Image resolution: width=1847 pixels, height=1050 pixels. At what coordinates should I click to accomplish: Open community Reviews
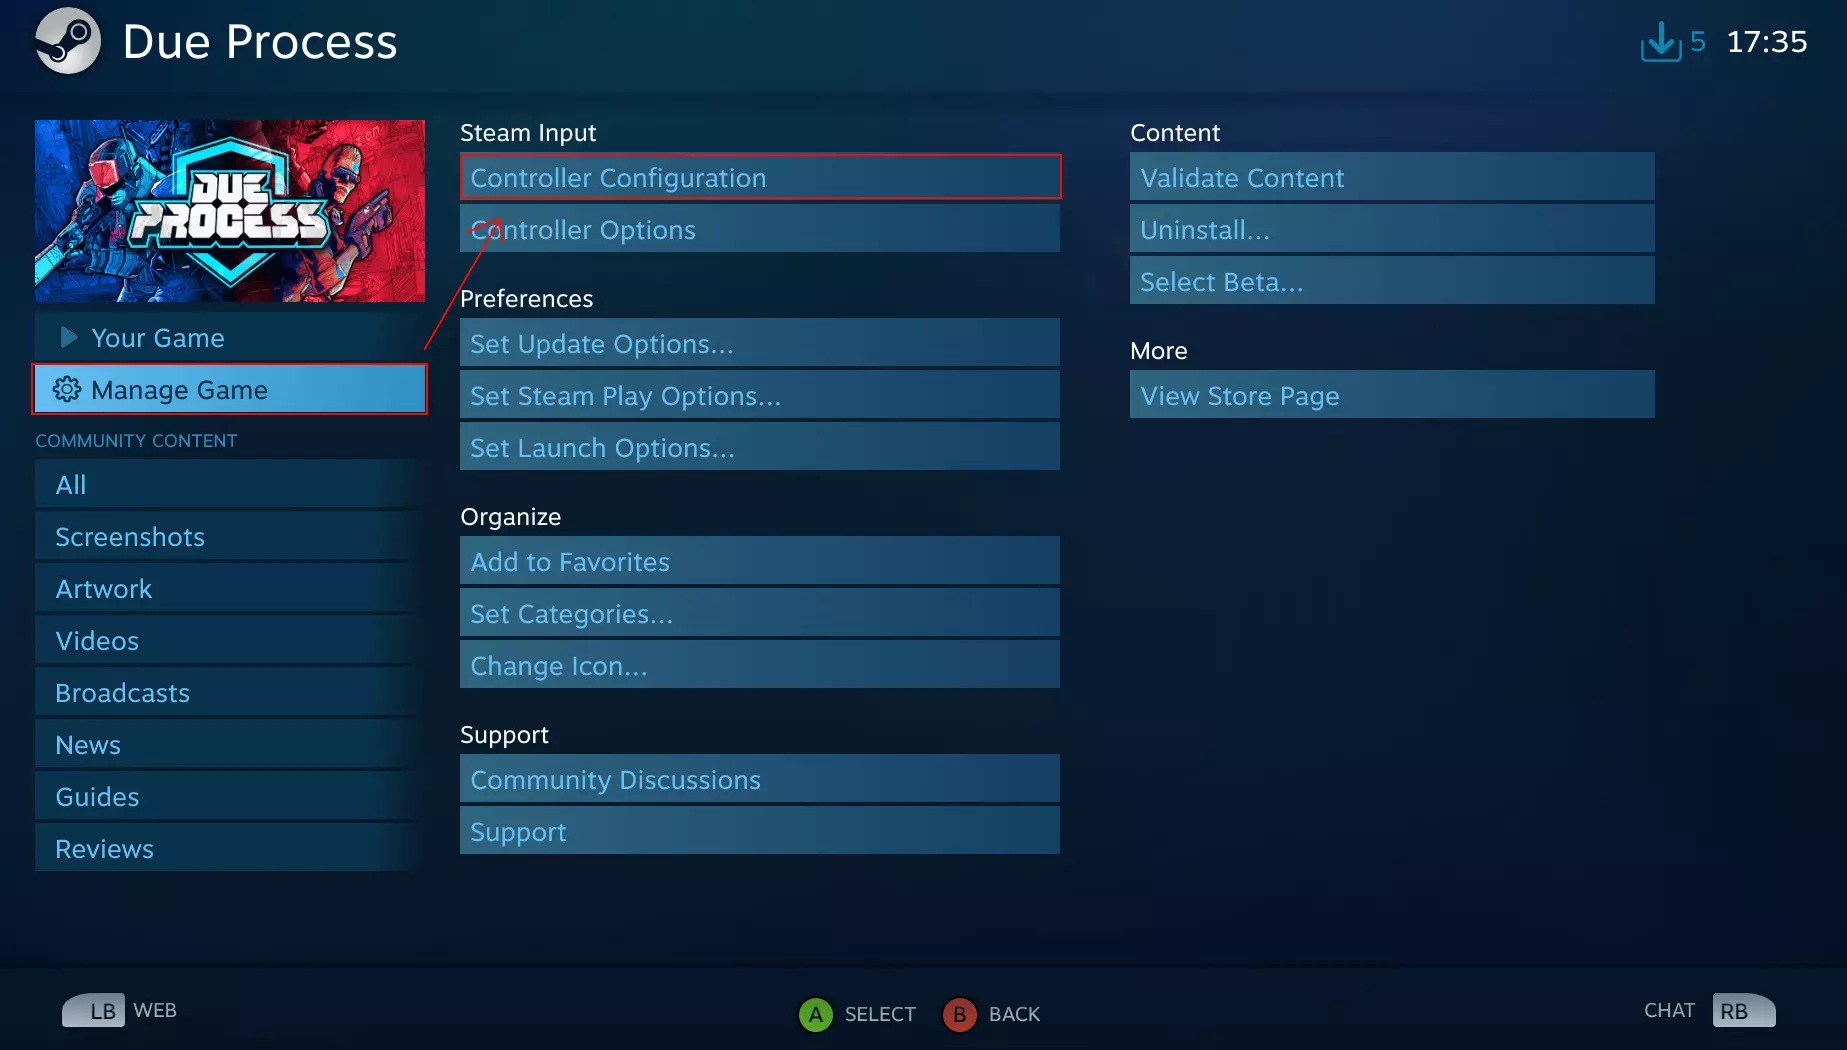pos(230,849)
